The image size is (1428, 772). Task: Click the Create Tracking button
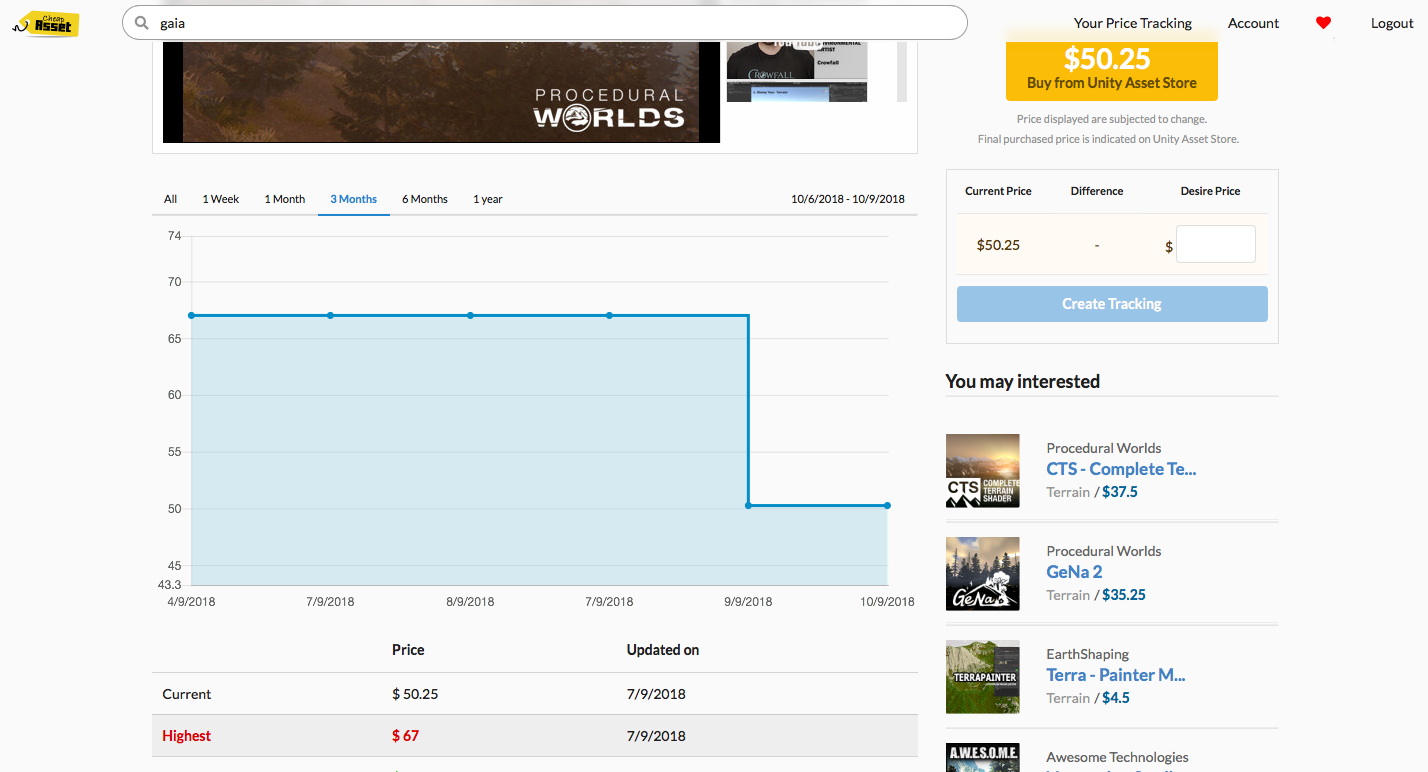click(1112, 304)
